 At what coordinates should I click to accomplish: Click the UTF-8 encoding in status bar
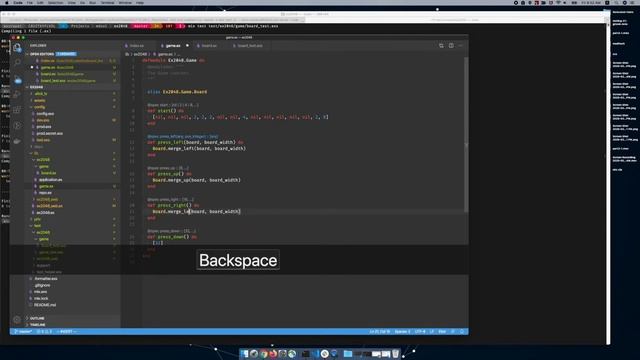pos(420,331)
